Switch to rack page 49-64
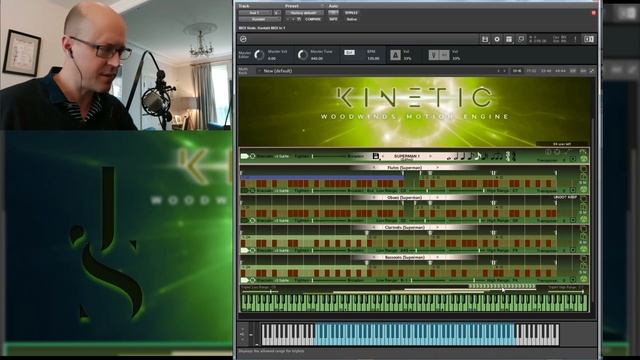 coord(560,71)
